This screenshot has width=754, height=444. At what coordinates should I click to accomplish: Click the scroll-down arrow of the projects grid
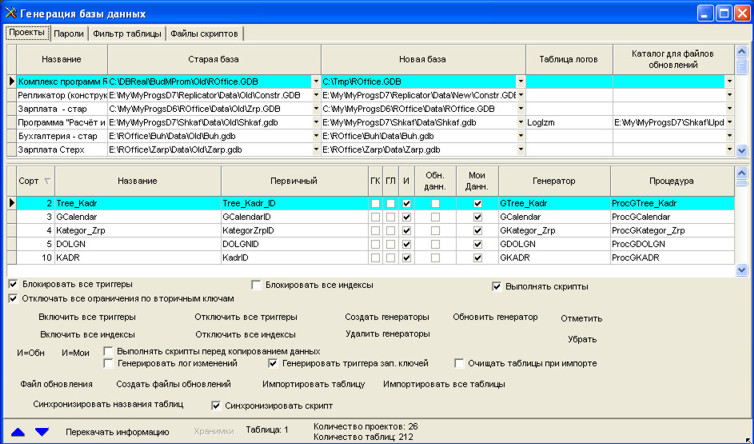coord(741,150)
